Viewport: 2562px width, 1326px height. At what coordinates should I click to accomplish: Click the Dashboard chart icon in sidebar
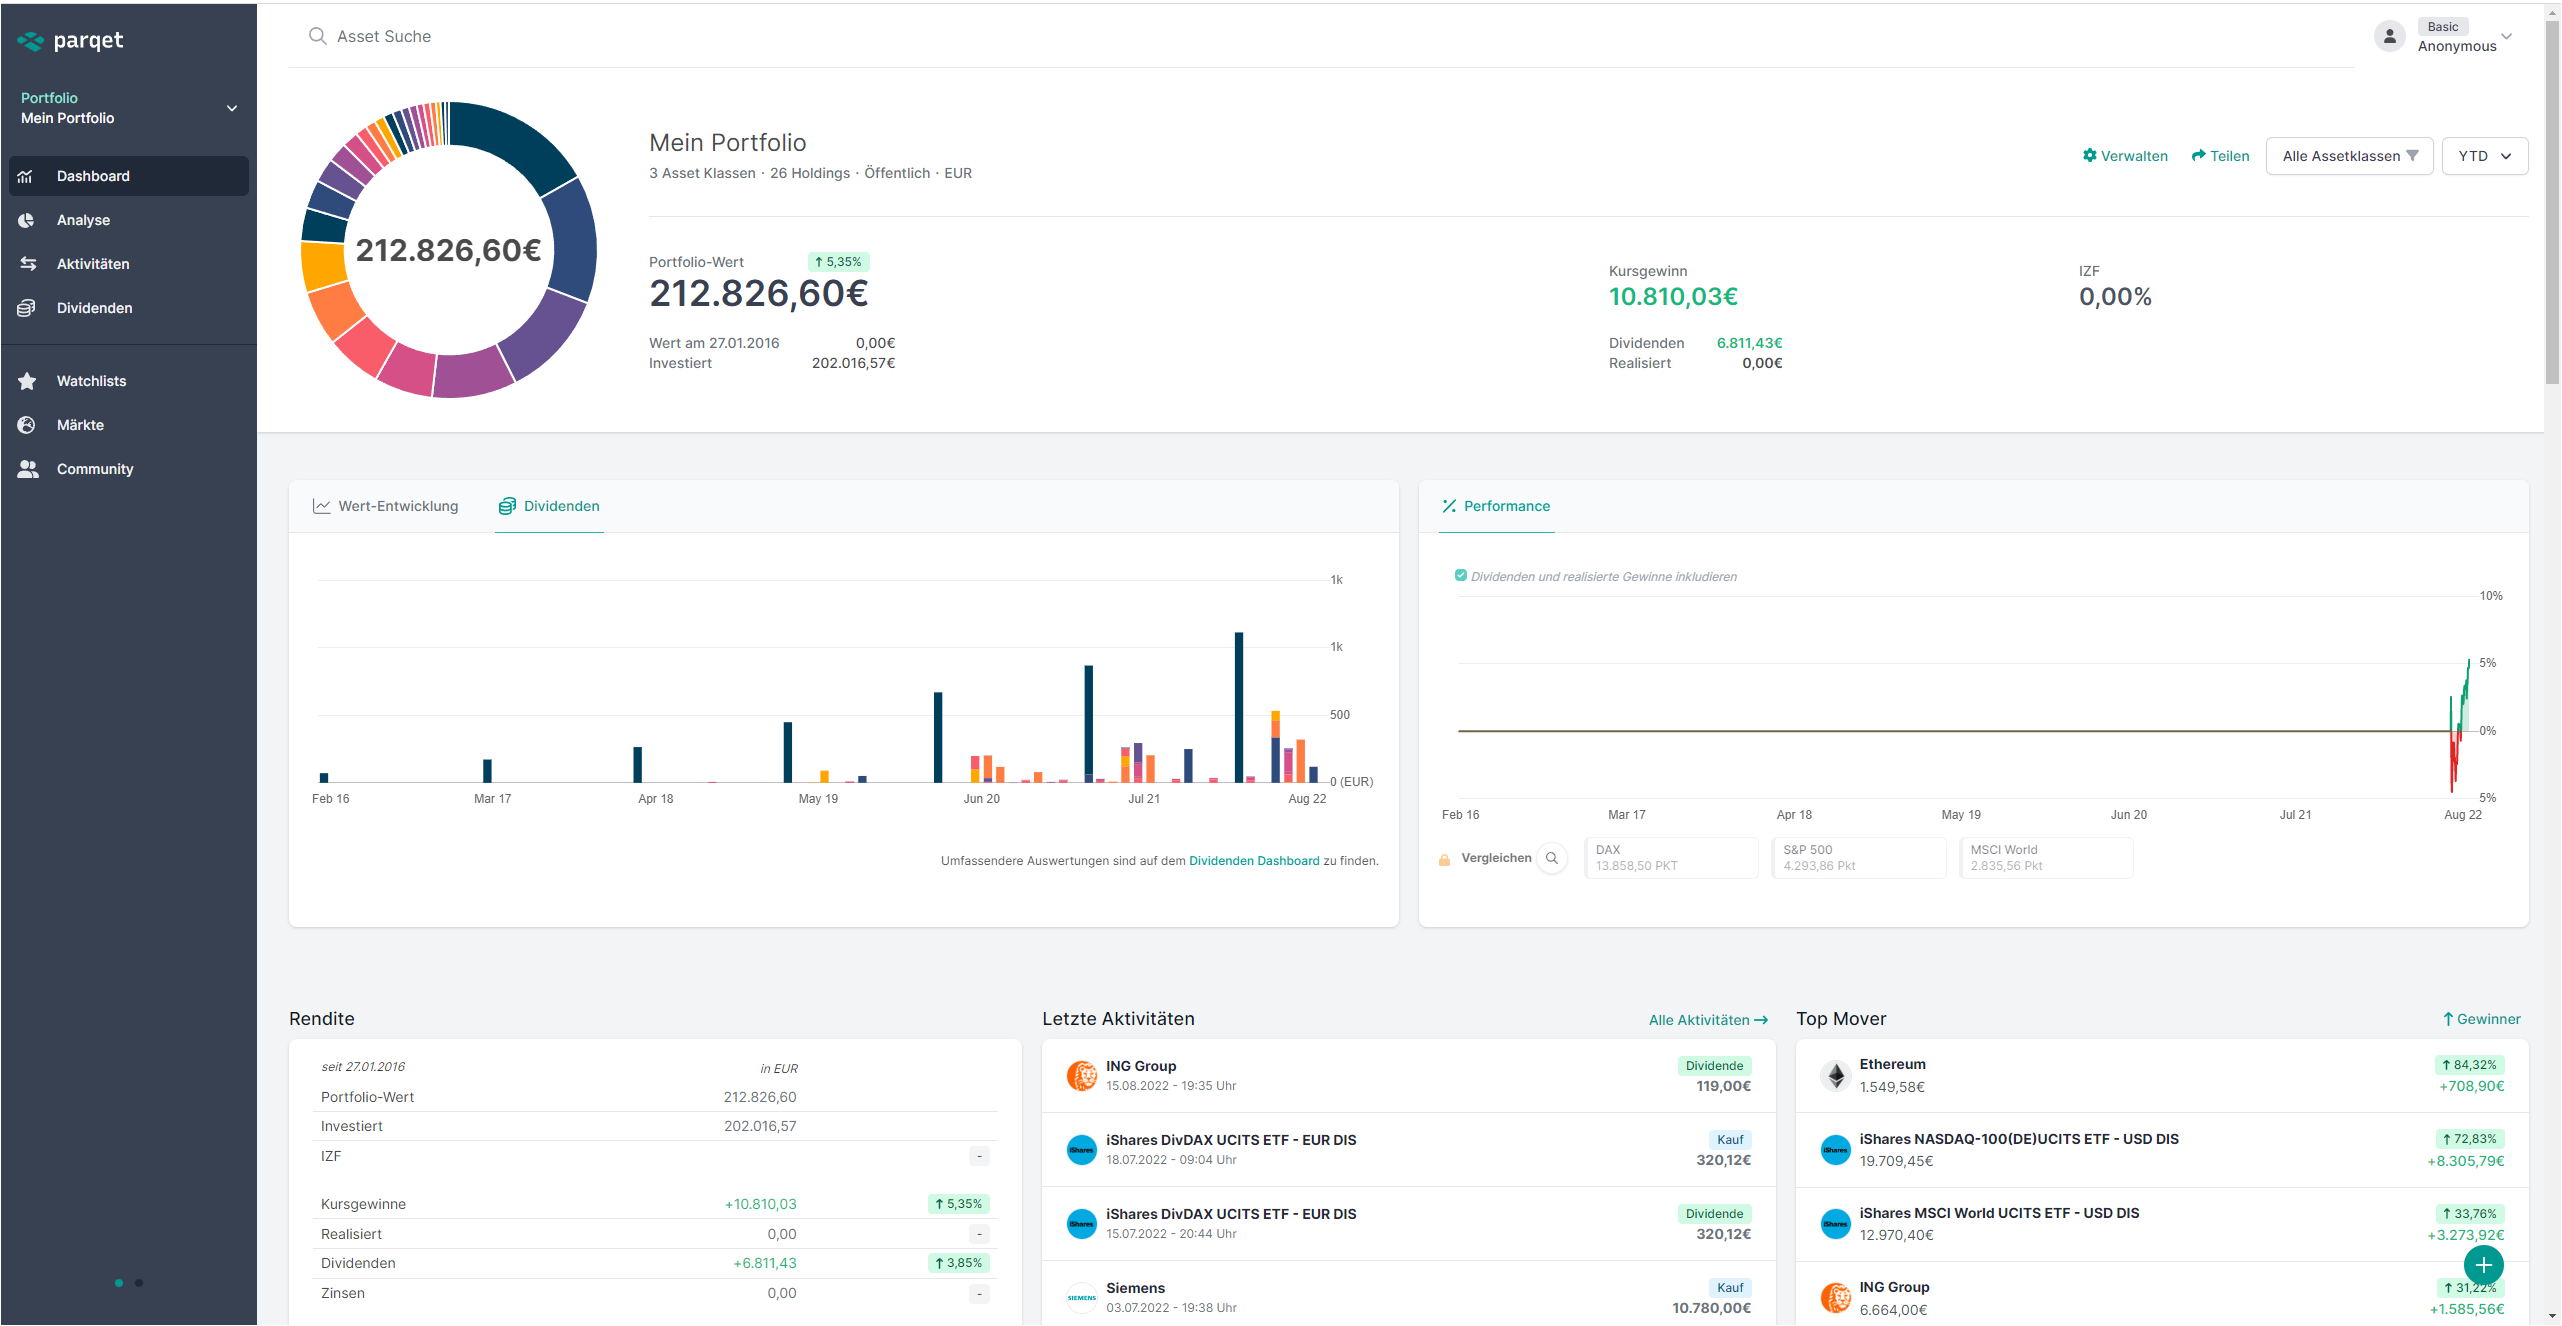(x=26, y=176)
